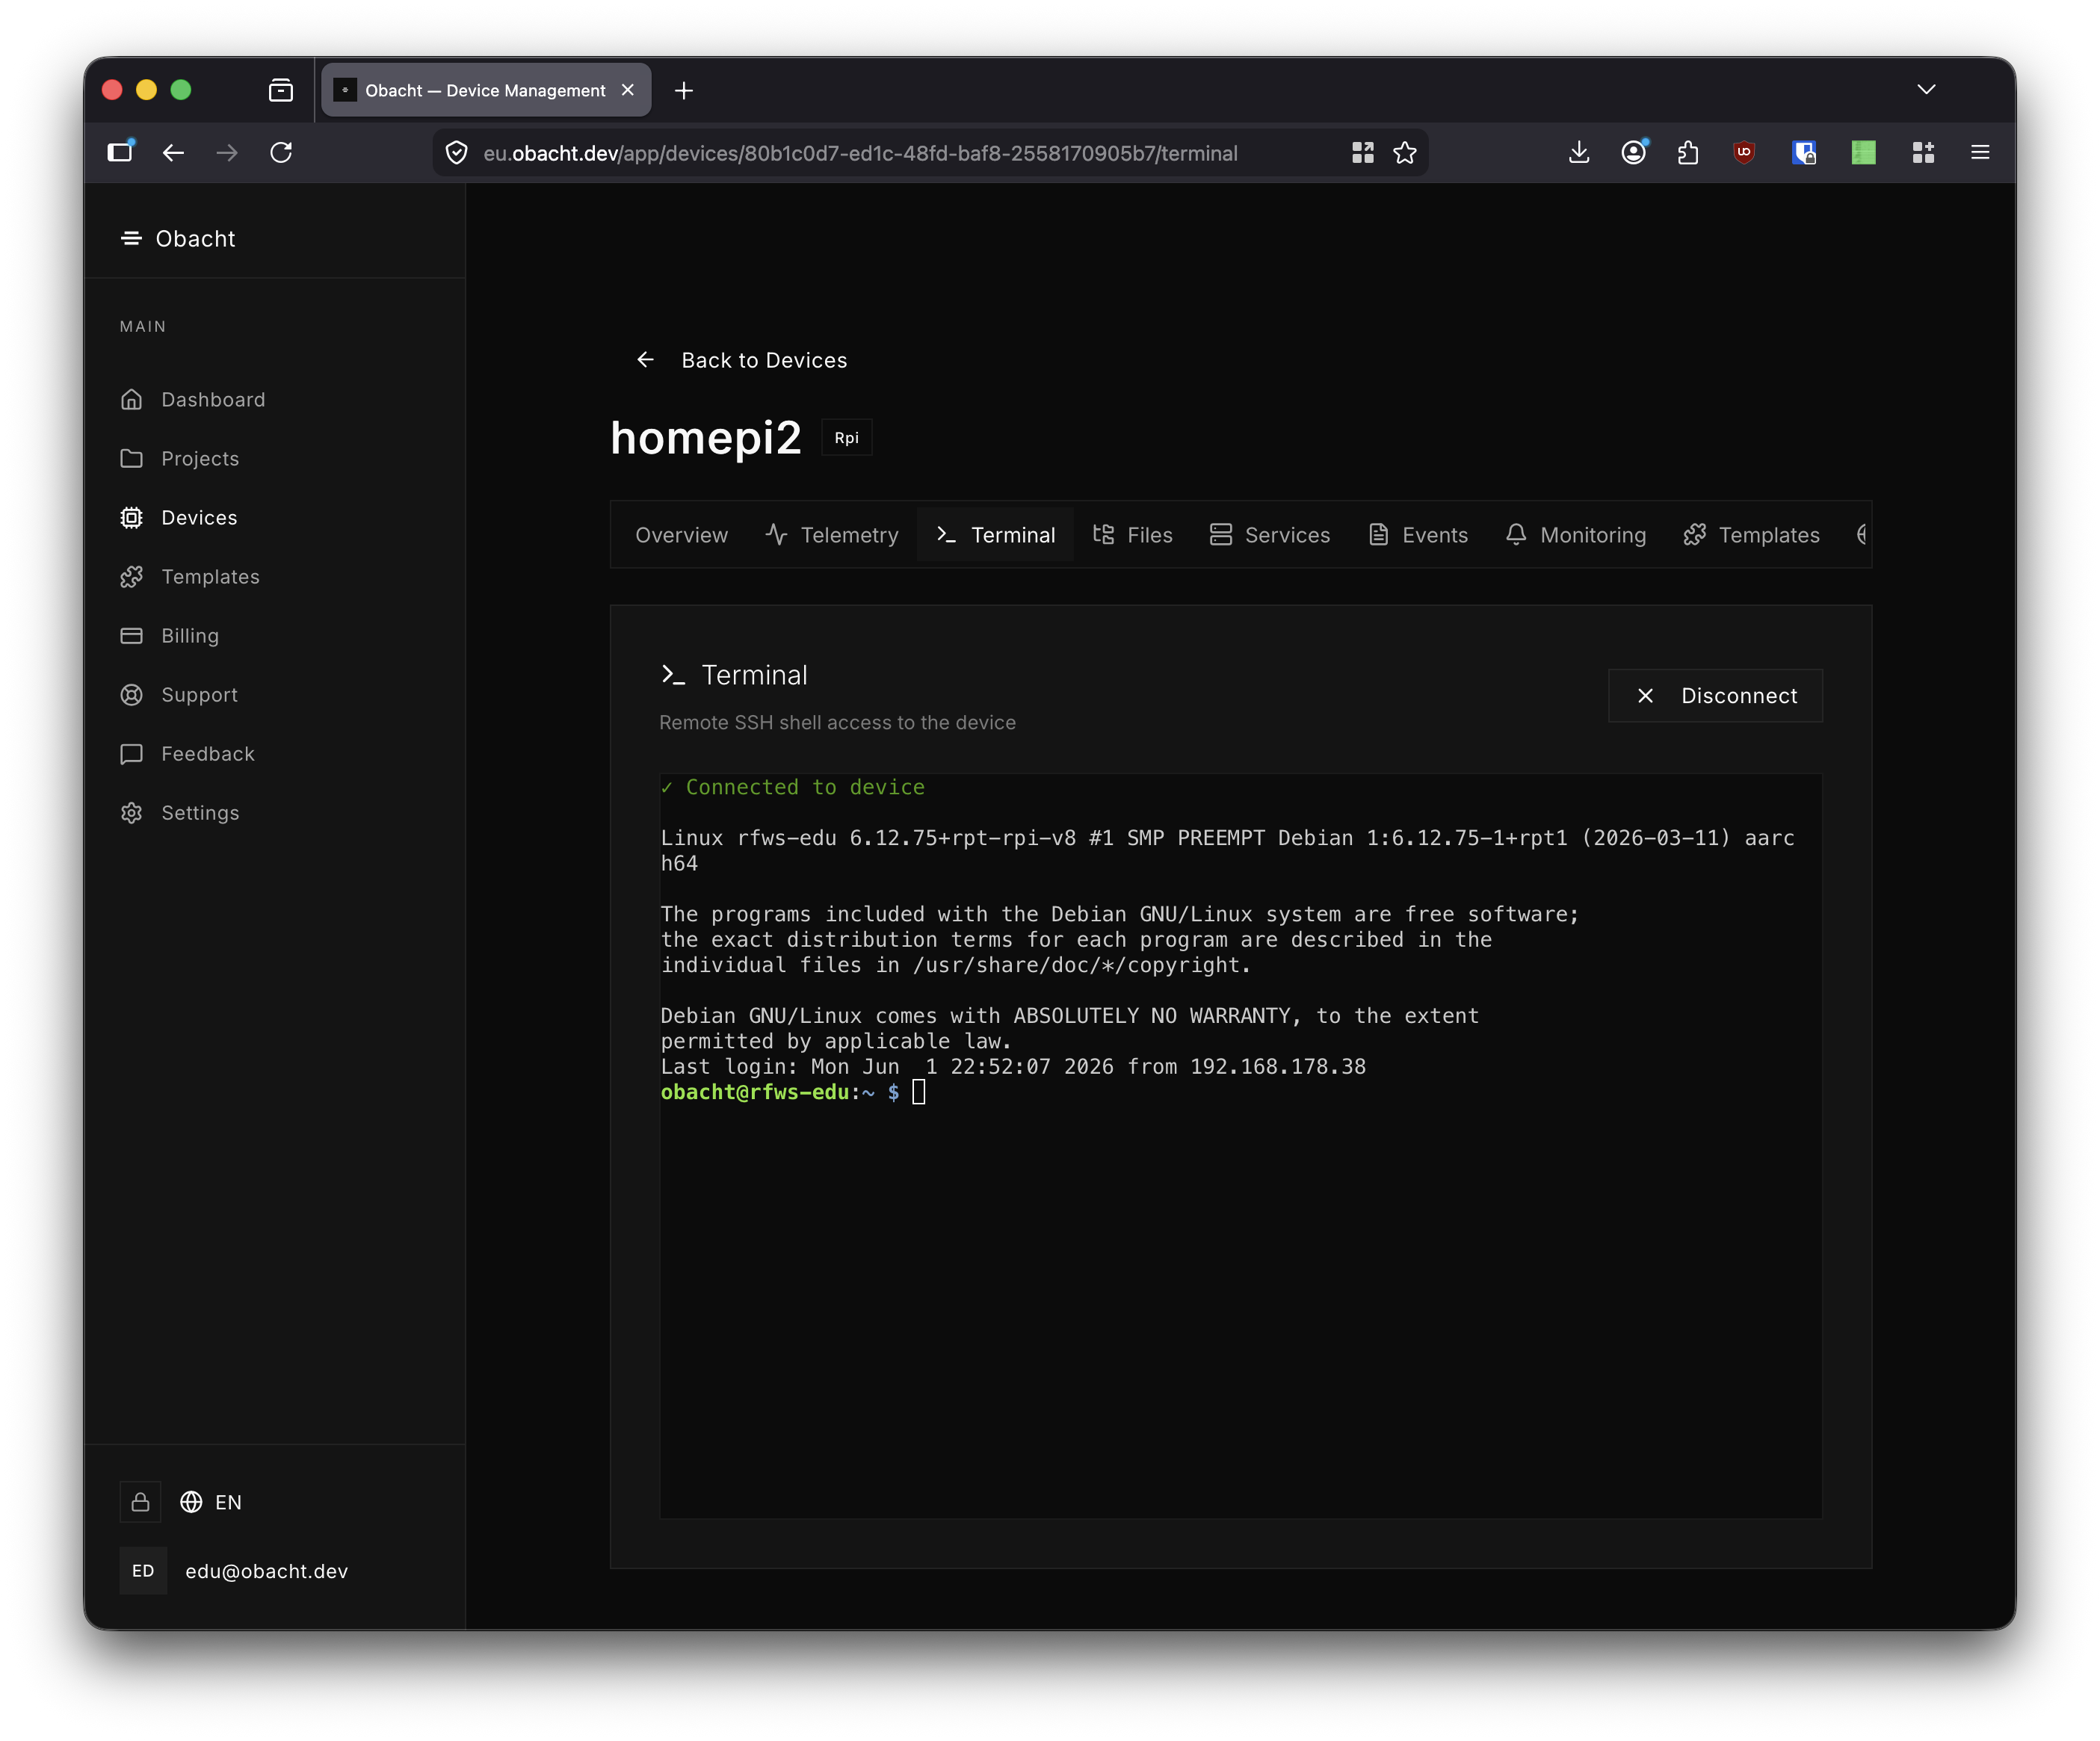This screenshot has width=2100, height=1741.
Task: Open the extensions puzzle menu
Action: 1688,152
